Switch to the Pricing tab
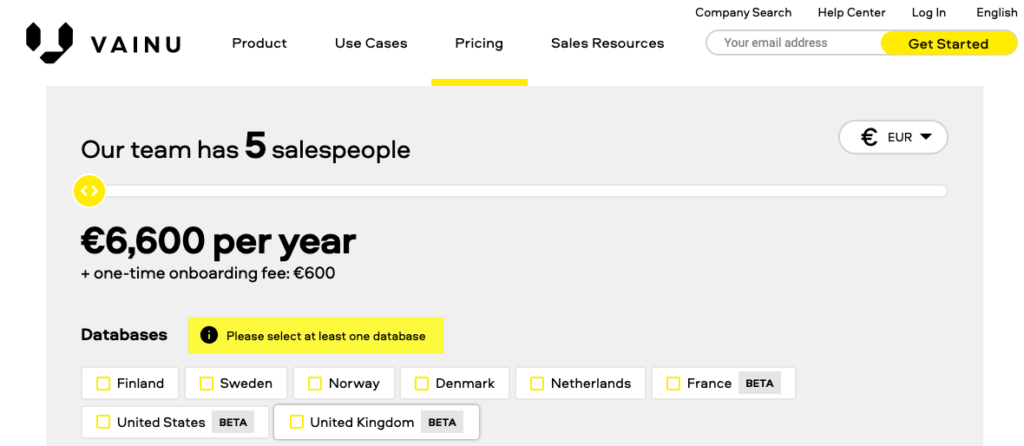 [x=479, y=43]
